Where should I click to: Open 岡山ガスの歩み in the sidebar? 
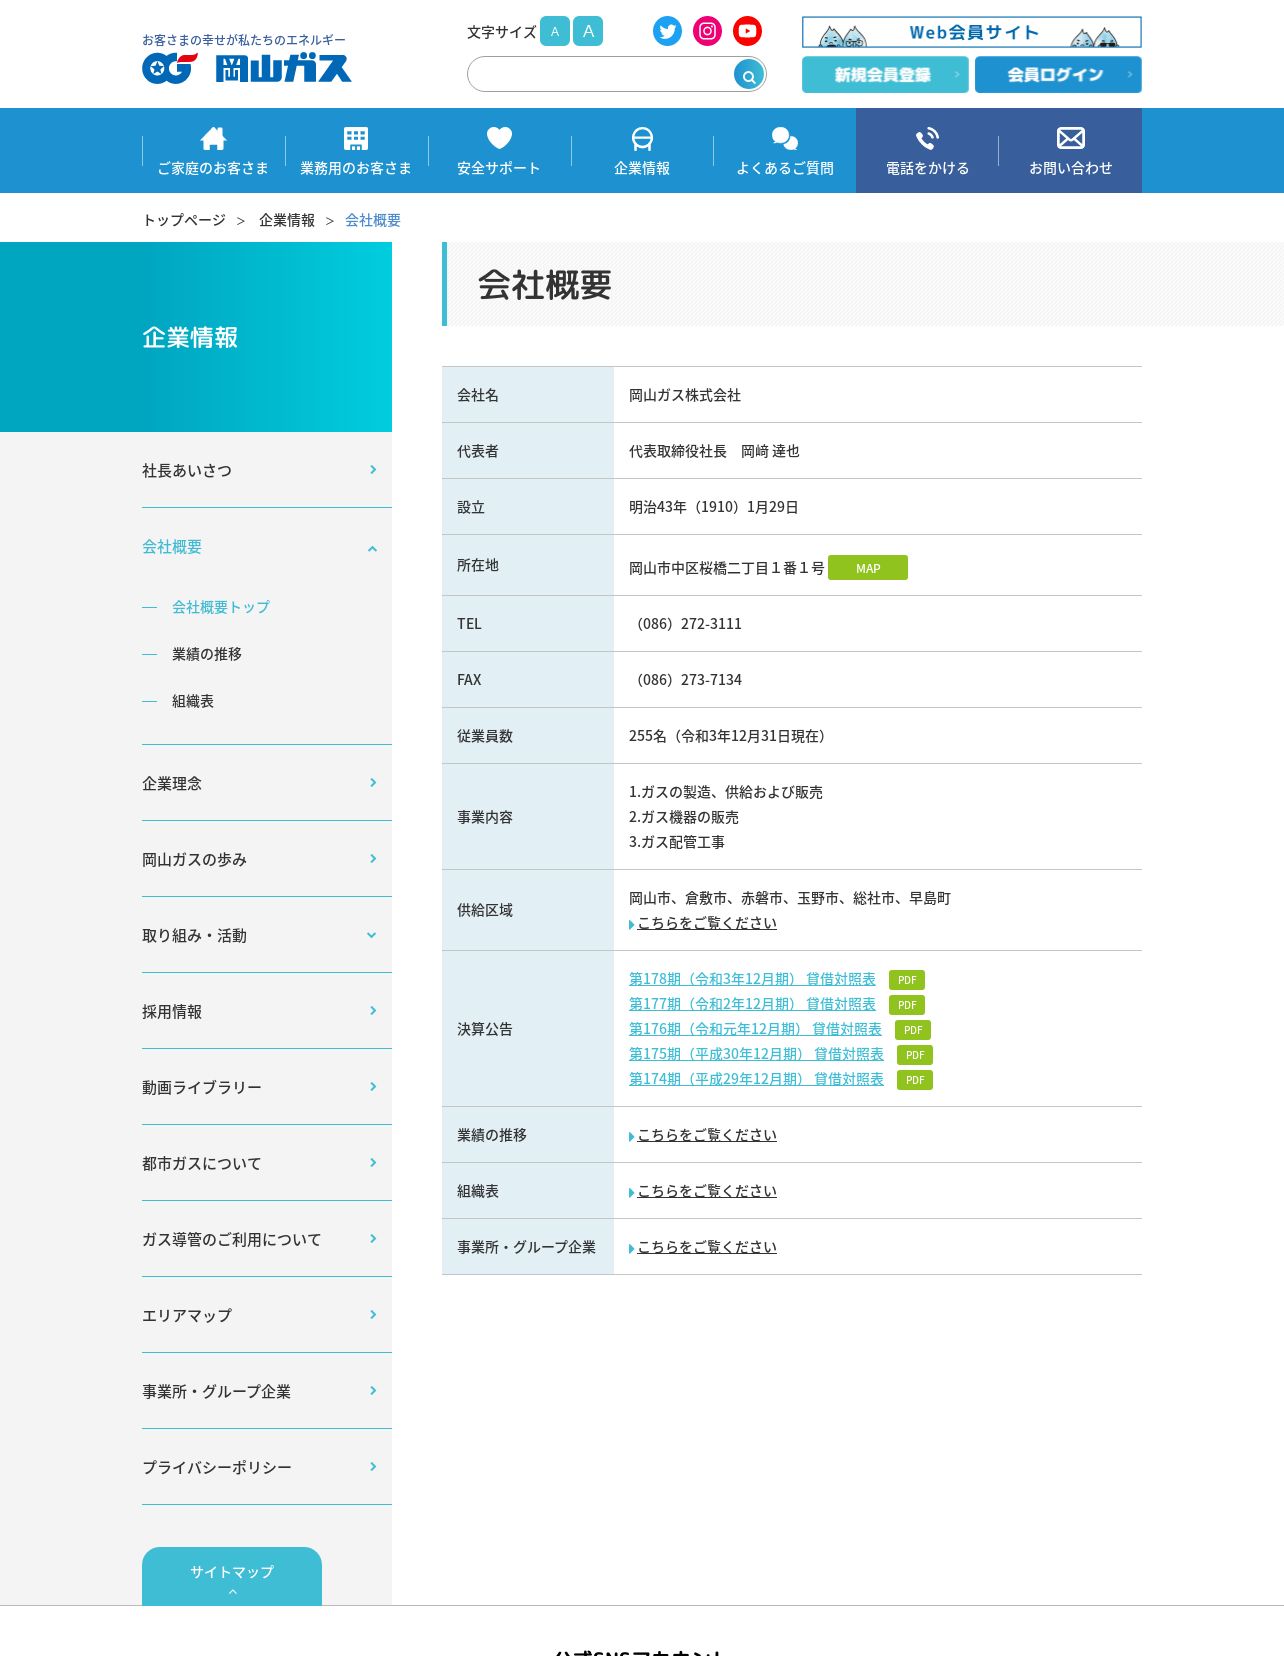coord(267,859)
